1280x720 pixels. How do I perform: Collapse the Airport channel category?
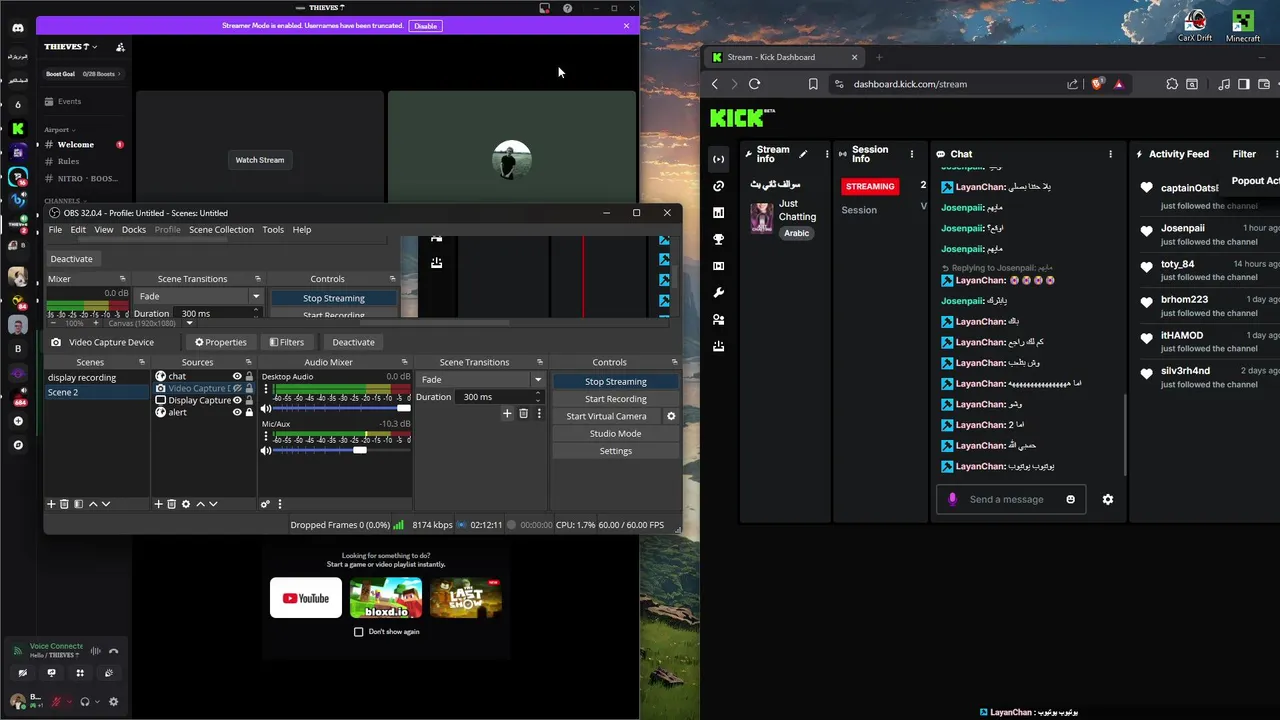(x=59, y=129)
